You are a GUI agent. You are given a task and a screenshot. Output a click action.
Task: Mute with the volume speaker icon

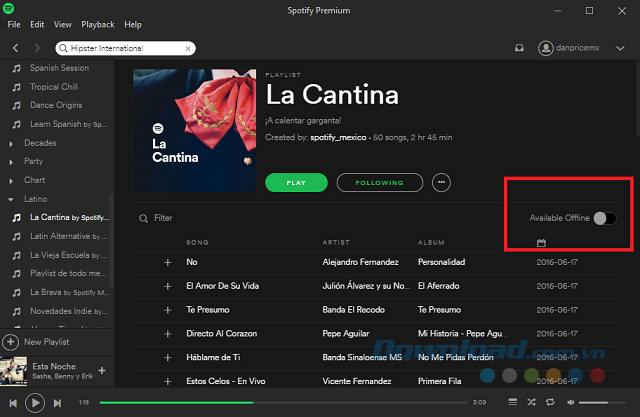571,402
